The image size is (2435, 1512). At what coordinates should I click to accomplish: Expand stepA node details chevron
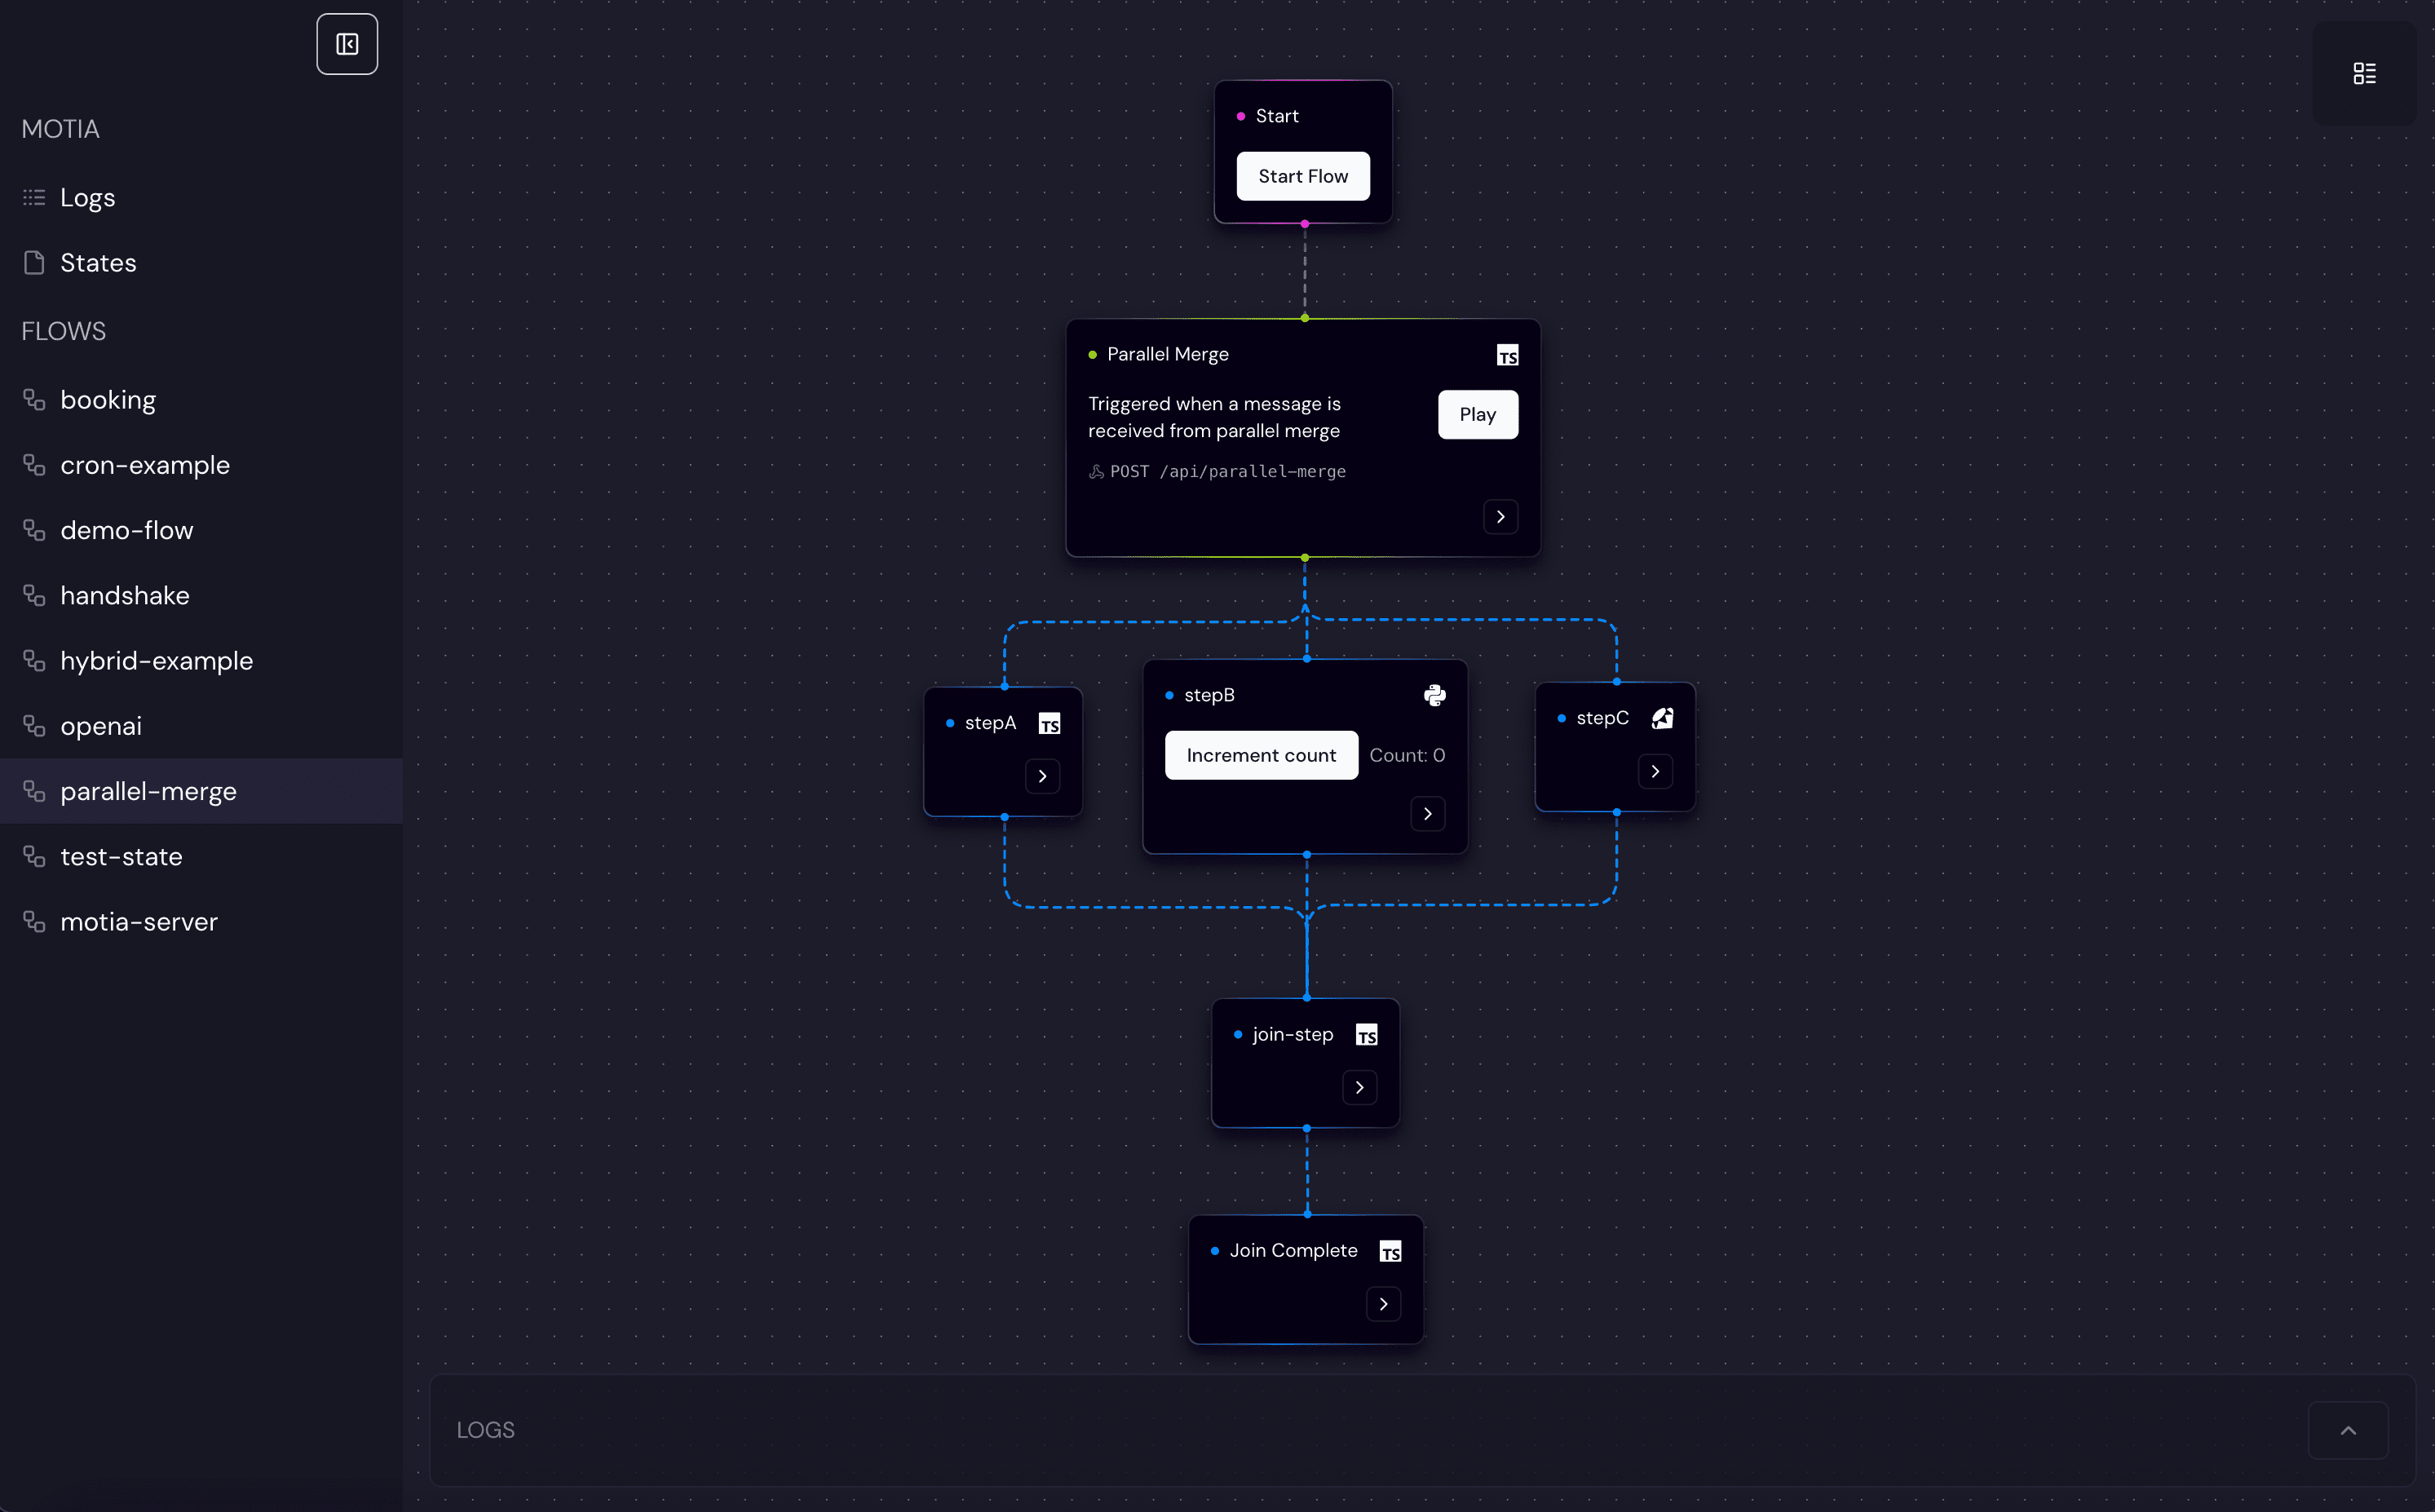pyautogui.click(x=1042, y=777)
